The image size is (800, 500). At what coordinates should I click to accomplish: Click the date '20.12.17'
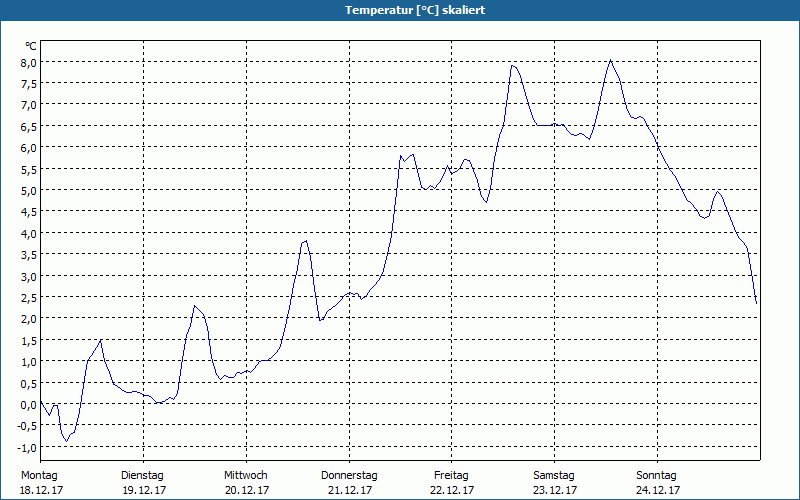coord(247,490)
